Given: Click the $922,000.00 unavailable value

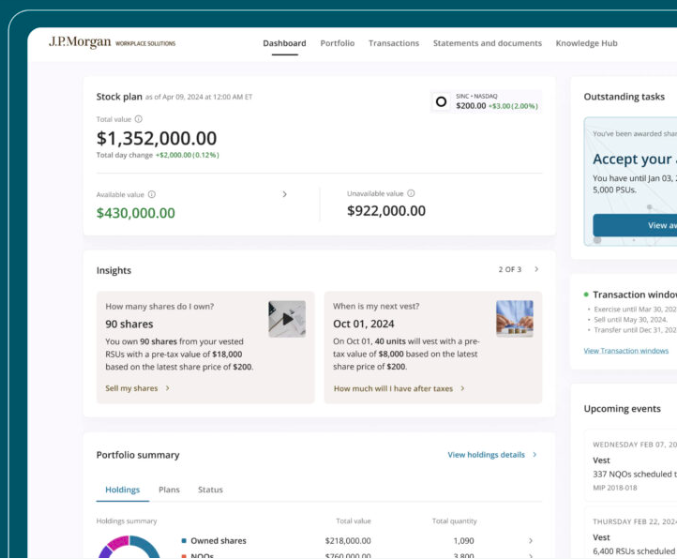Looking at the screenshot, I should [386, 211].
